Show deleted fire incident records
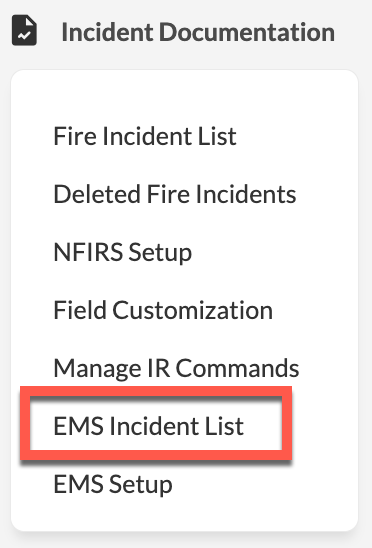Image resolution: width=372 pixels, height=548 pixels. click(175, 194)
